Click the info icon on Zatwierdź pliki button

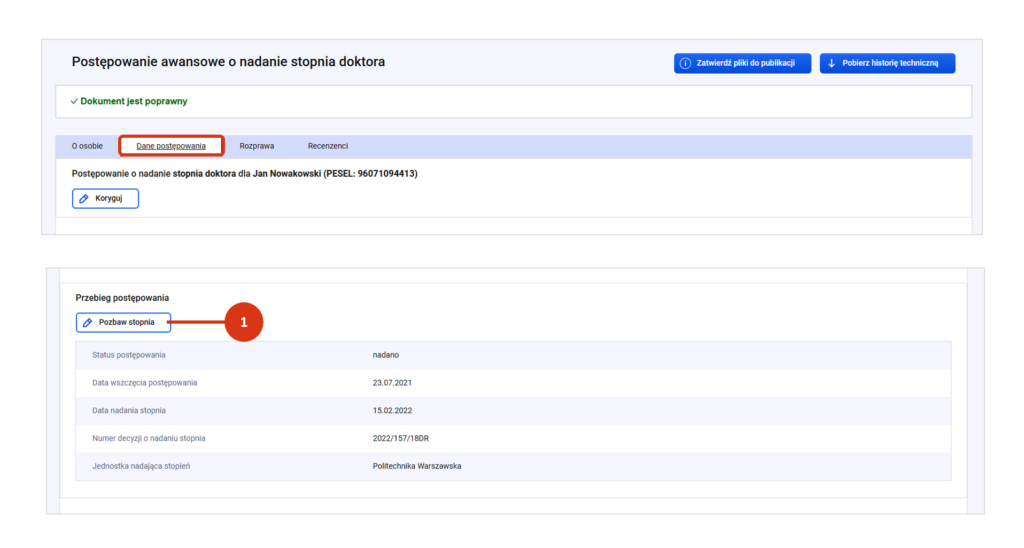(685, 64)
